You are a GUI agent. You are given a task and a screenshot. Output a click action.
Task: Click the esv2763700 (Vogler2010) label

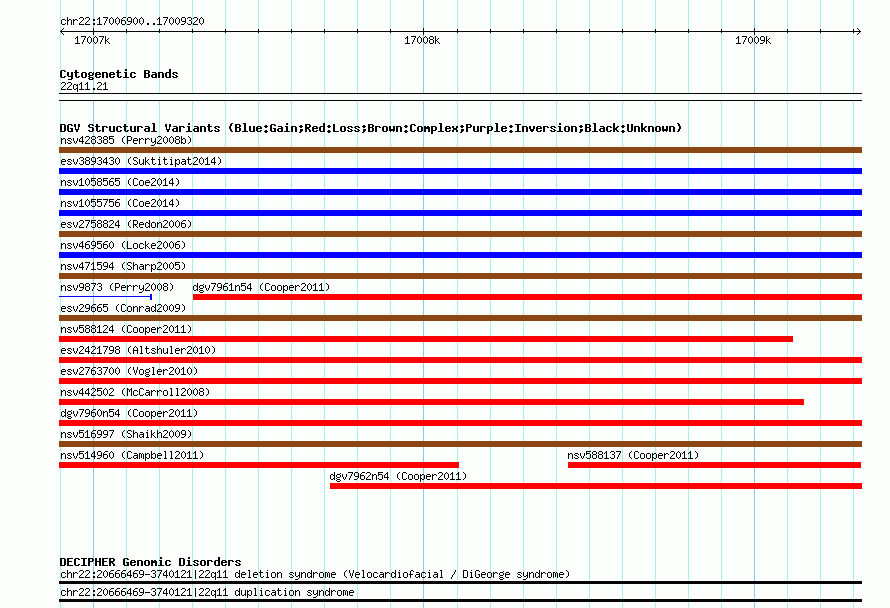[x=129, y=371]
